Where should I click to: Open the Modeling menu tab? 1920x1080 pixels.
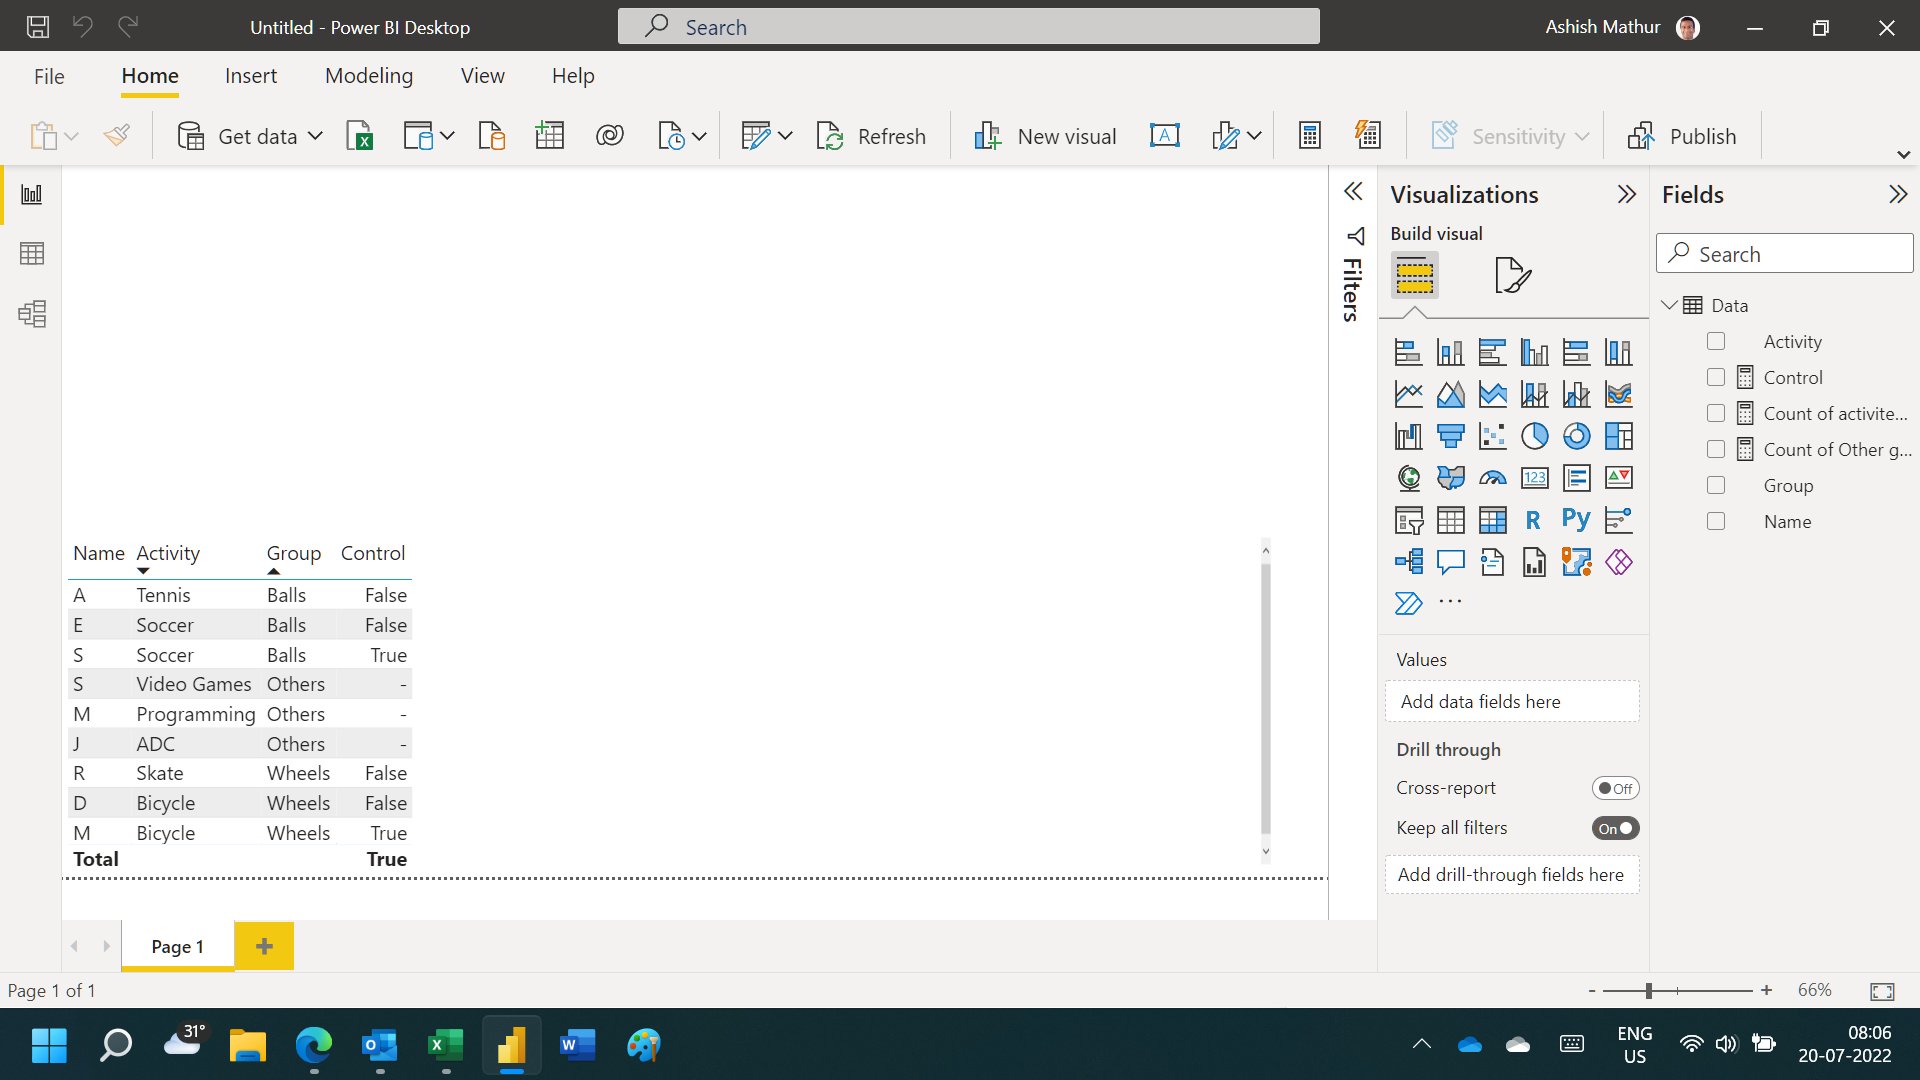coord(369,75)
